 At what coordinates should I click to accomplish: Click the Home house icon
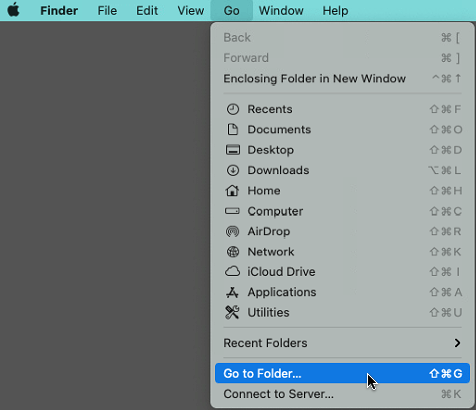pos(232,191)
